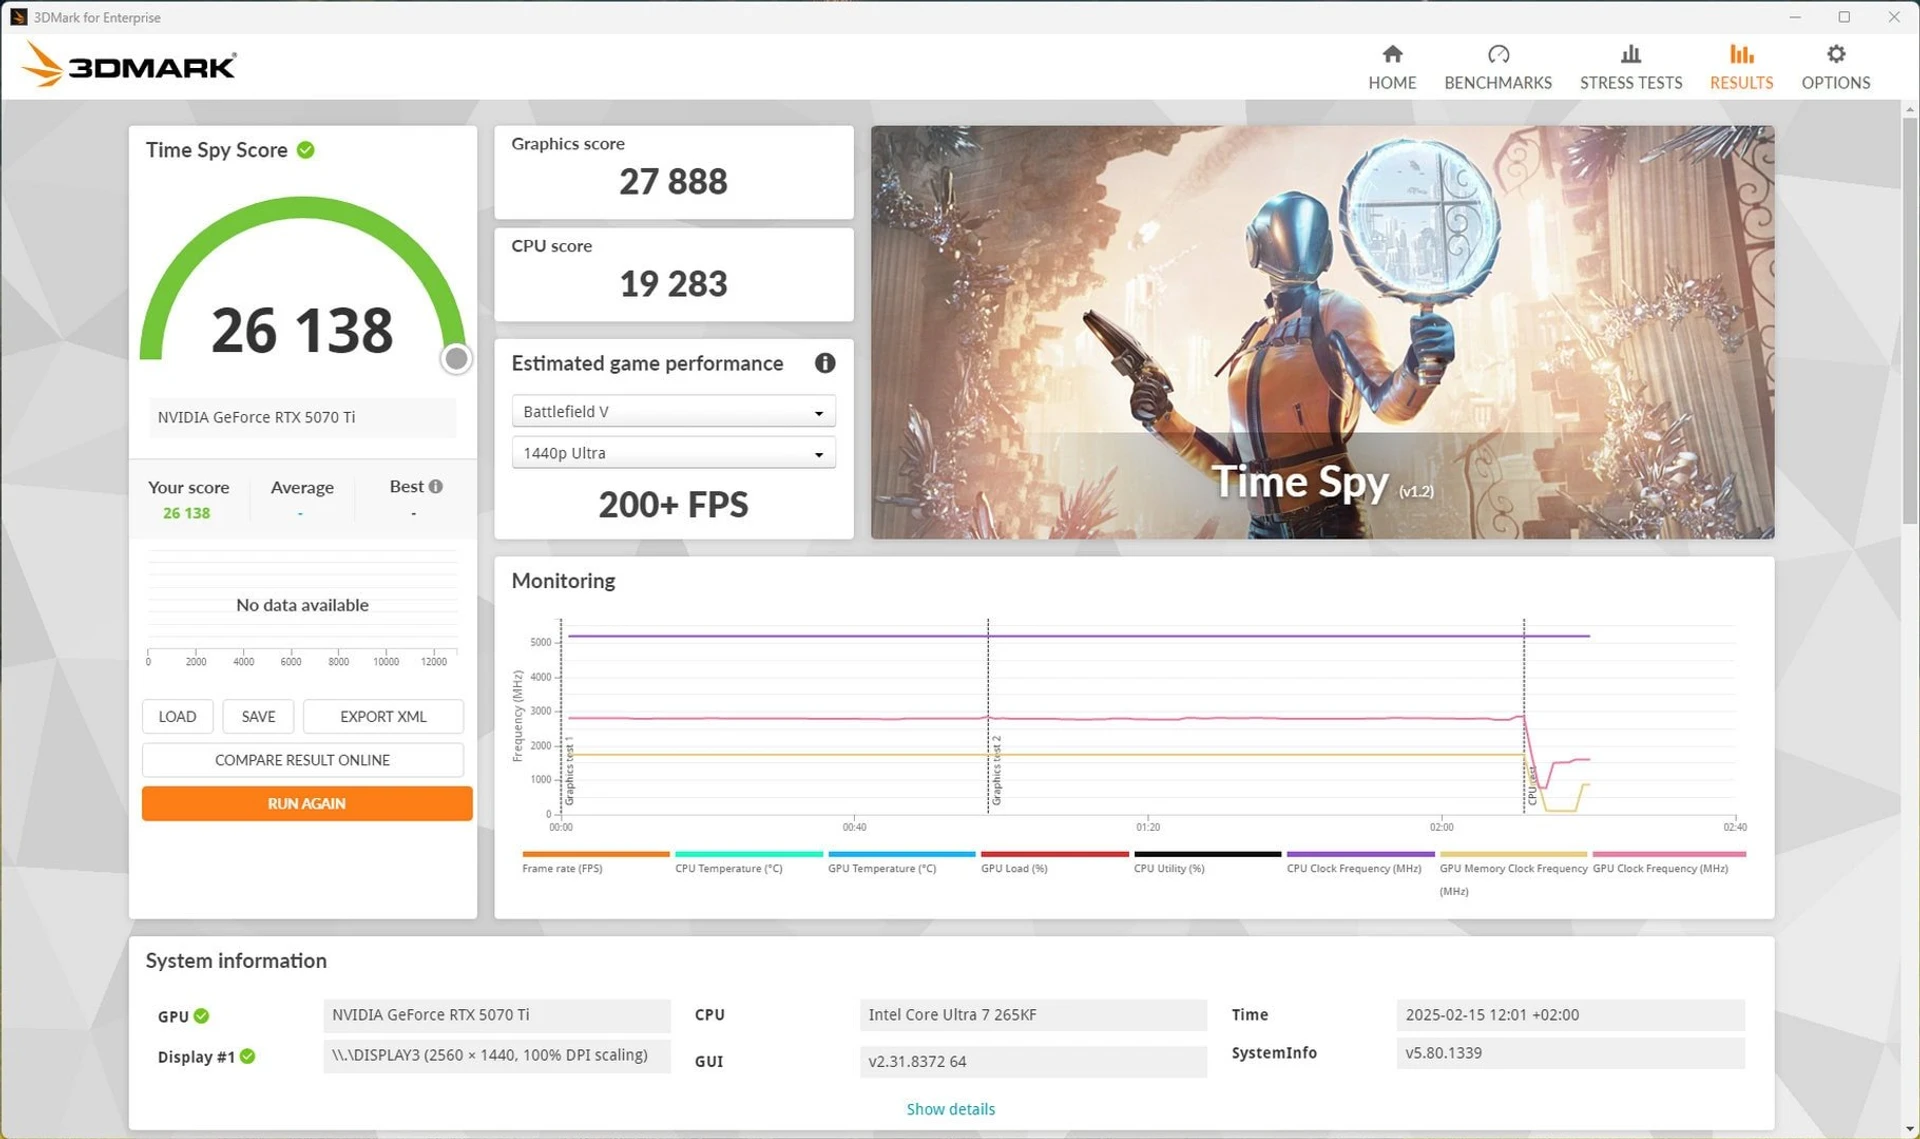Open Stress Tests chart icon

coord(1631,54)
